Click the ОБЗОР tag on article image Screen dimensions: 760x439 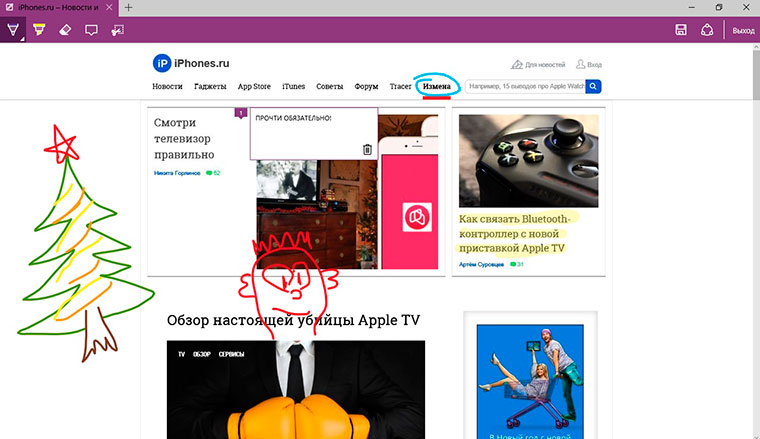202,354
